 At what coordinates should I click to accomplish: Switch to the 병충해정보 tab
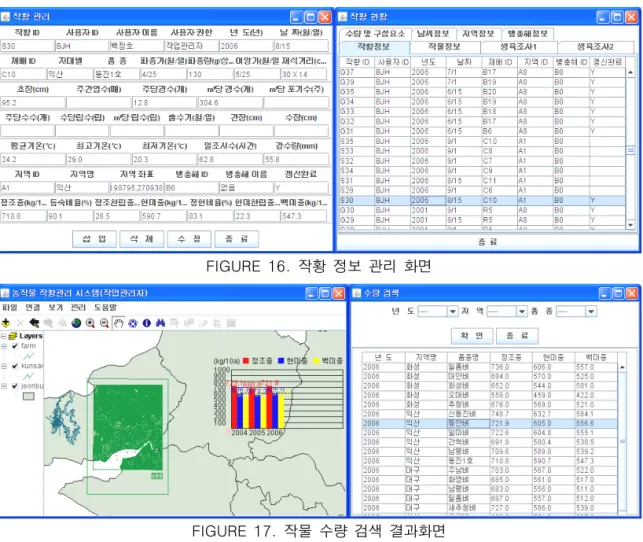[527, 34]
